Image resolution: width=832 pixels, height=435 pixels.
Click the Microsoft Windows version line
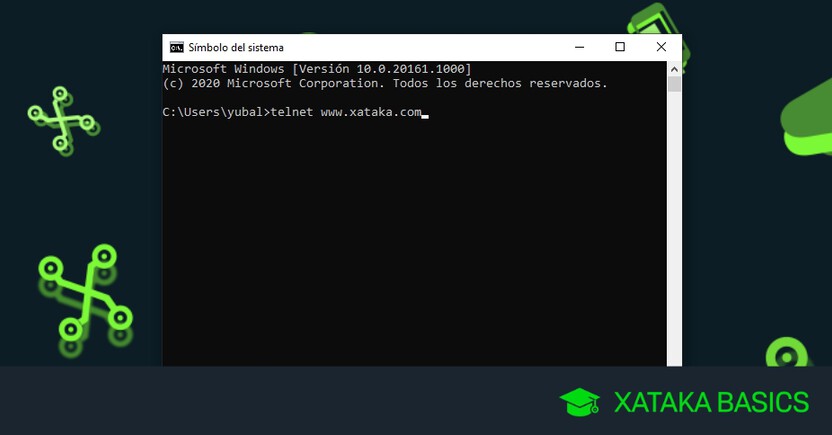(x=316, y=68)
